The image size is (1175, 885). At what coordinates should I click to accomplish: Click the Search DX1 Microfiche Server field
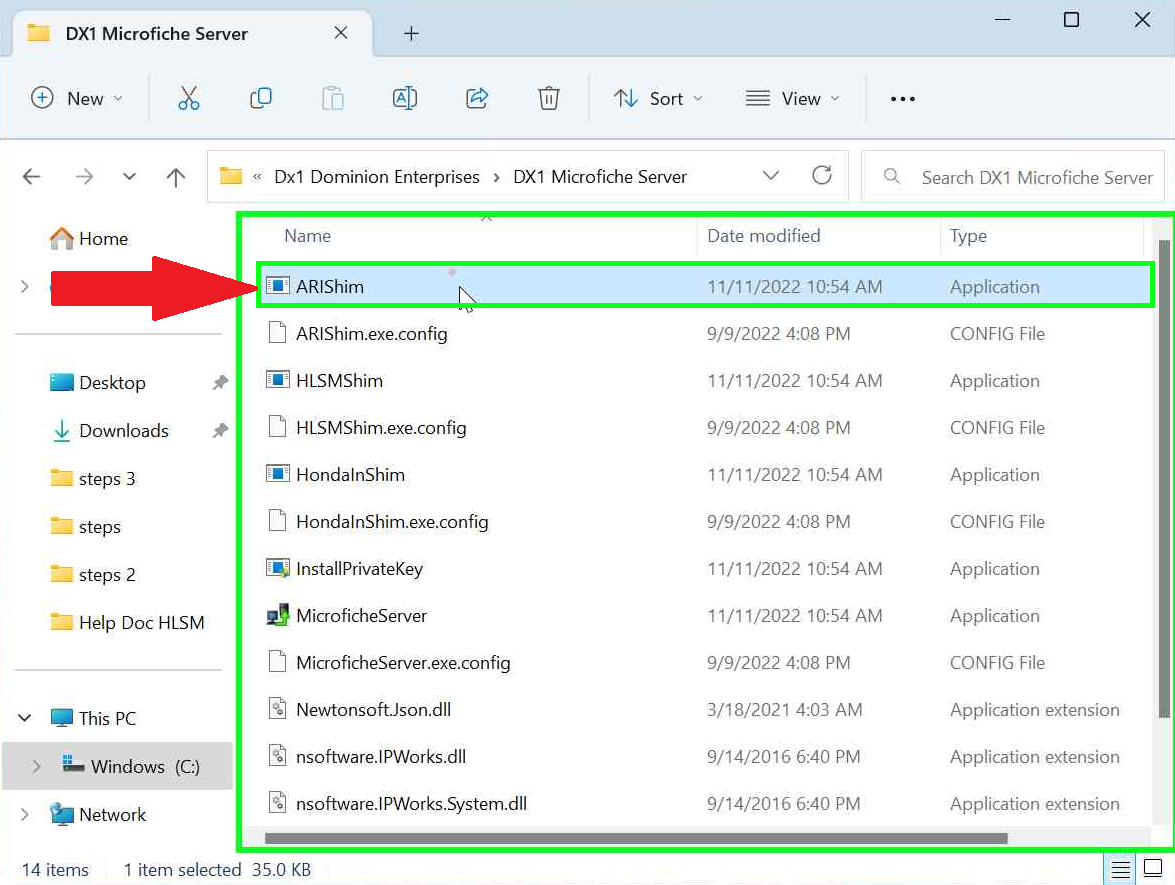(x=1012, y=177)
